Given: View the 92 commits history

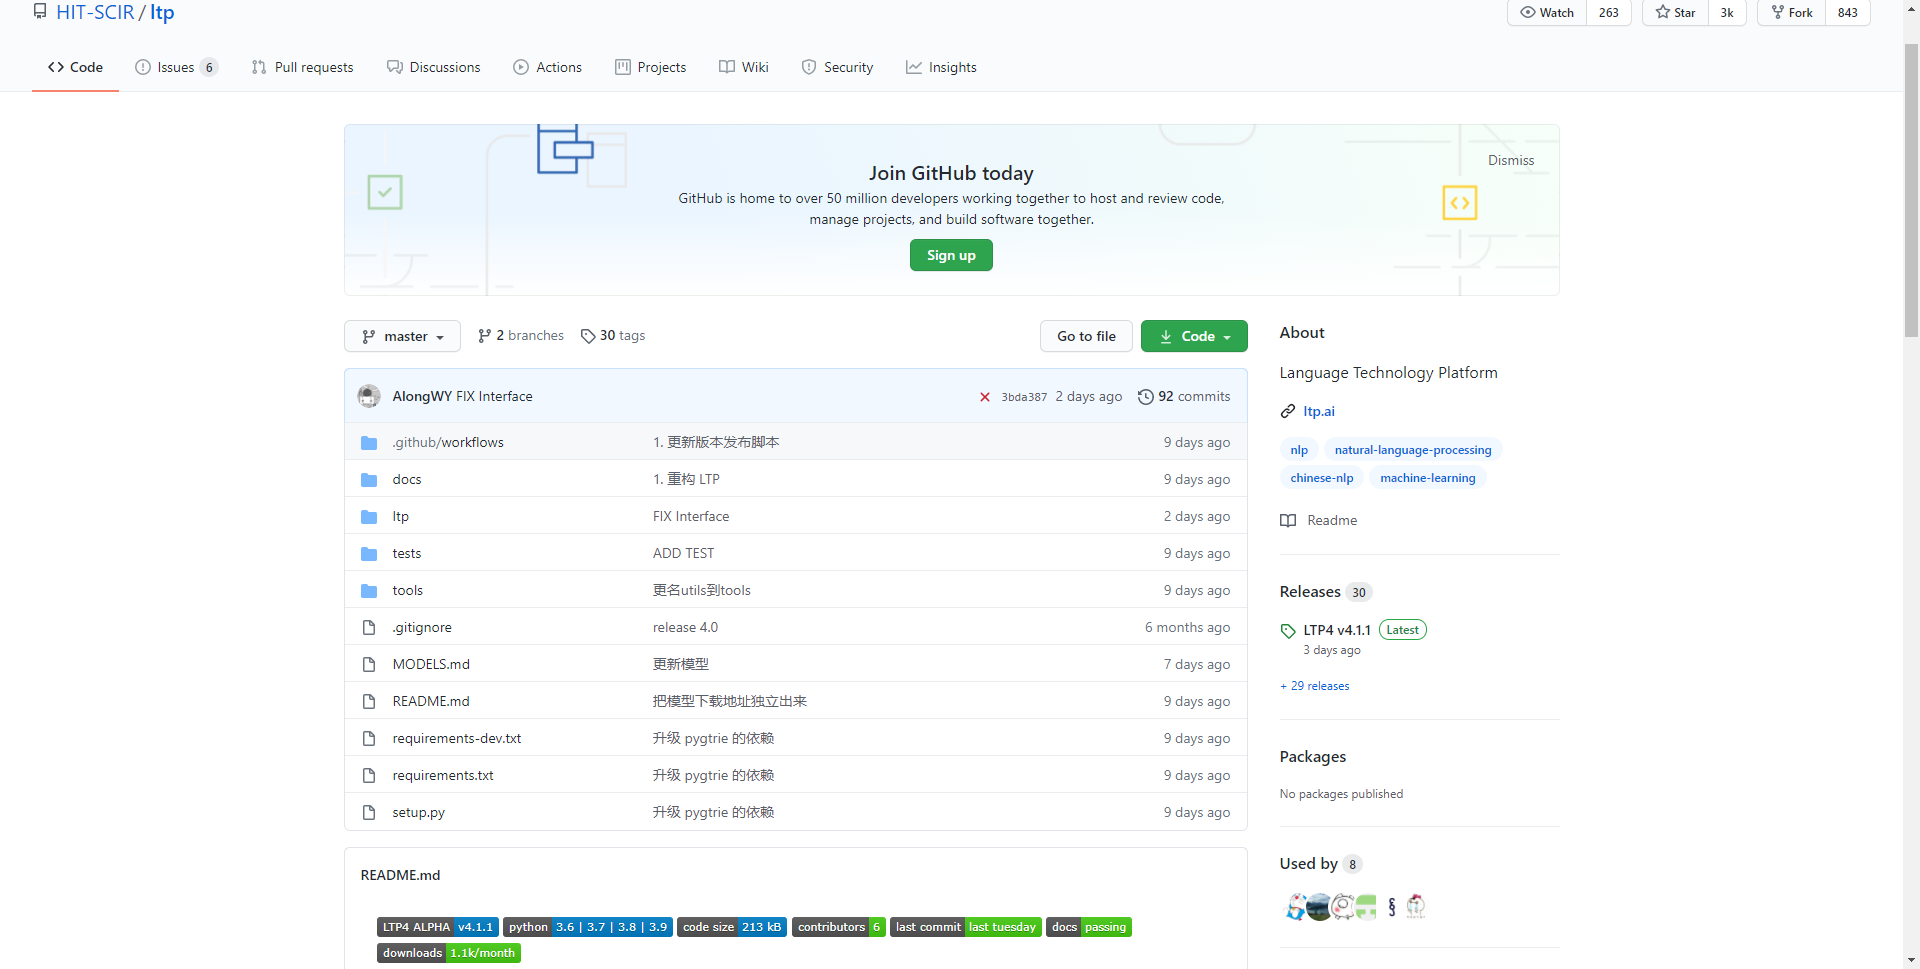Looking at the screenshot, I should 1185,397.
